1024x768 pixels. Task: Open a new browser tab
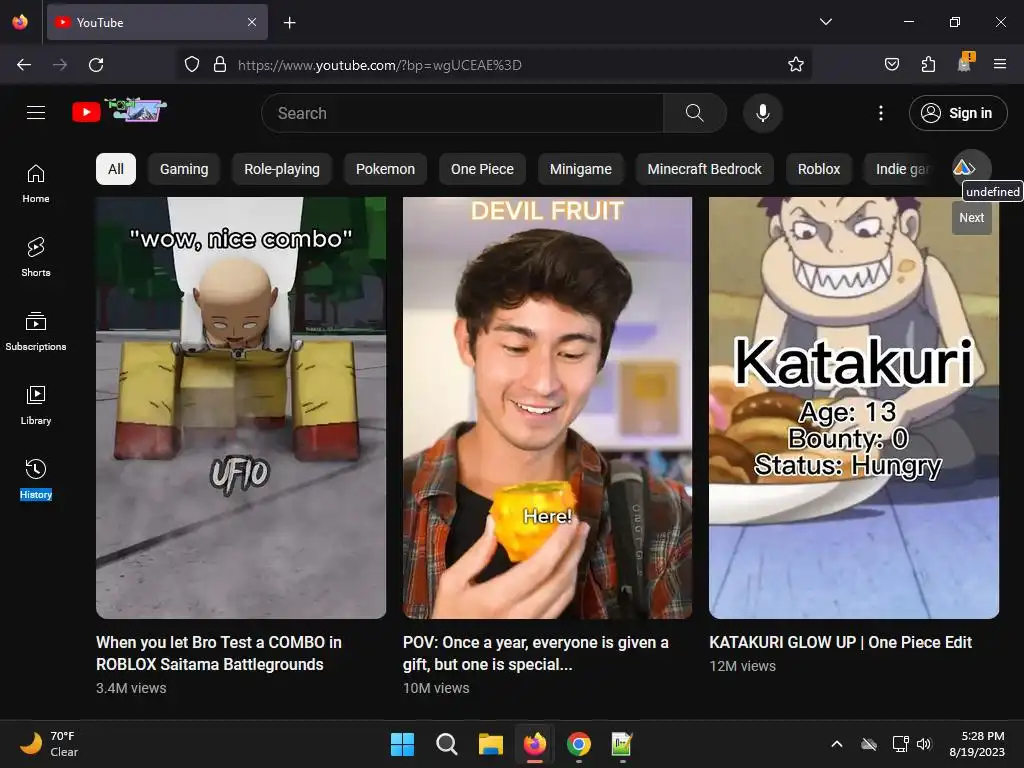[x=289, y=23]
